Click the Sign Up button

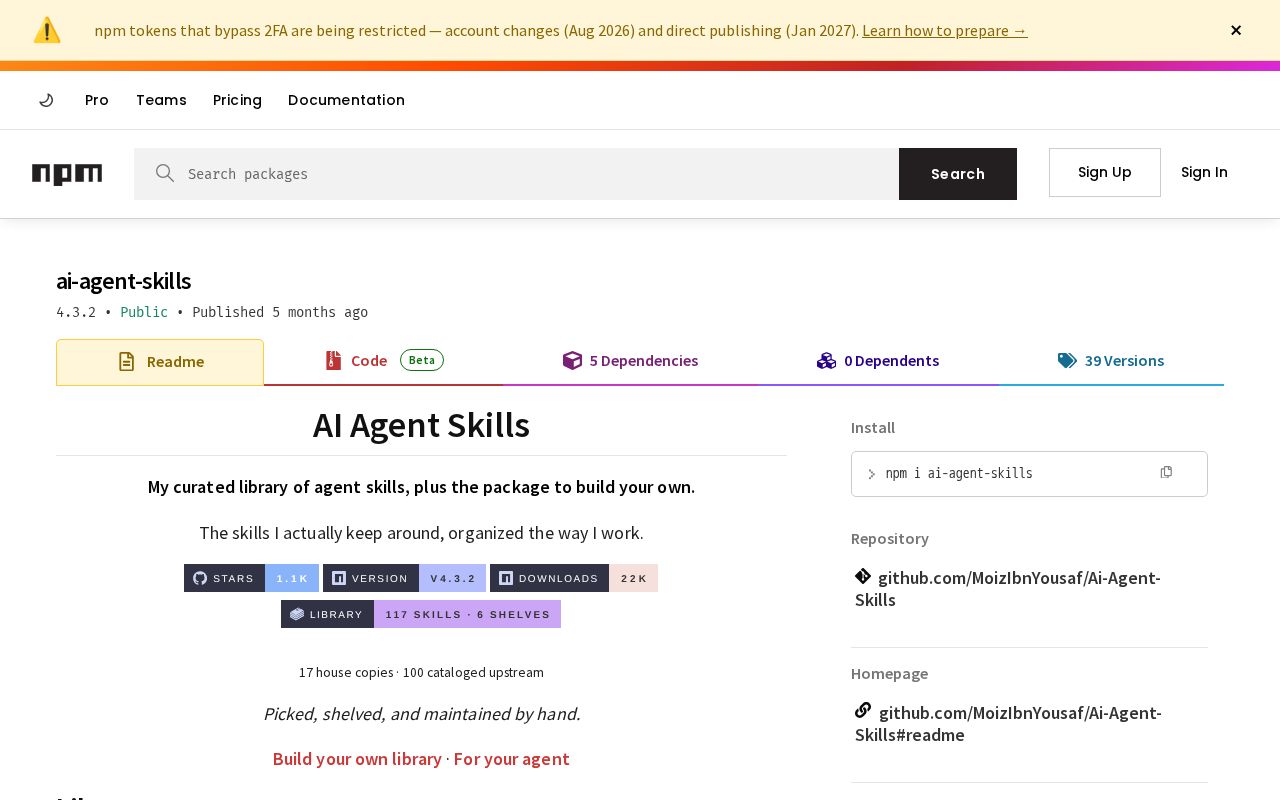click(1105, 172)
